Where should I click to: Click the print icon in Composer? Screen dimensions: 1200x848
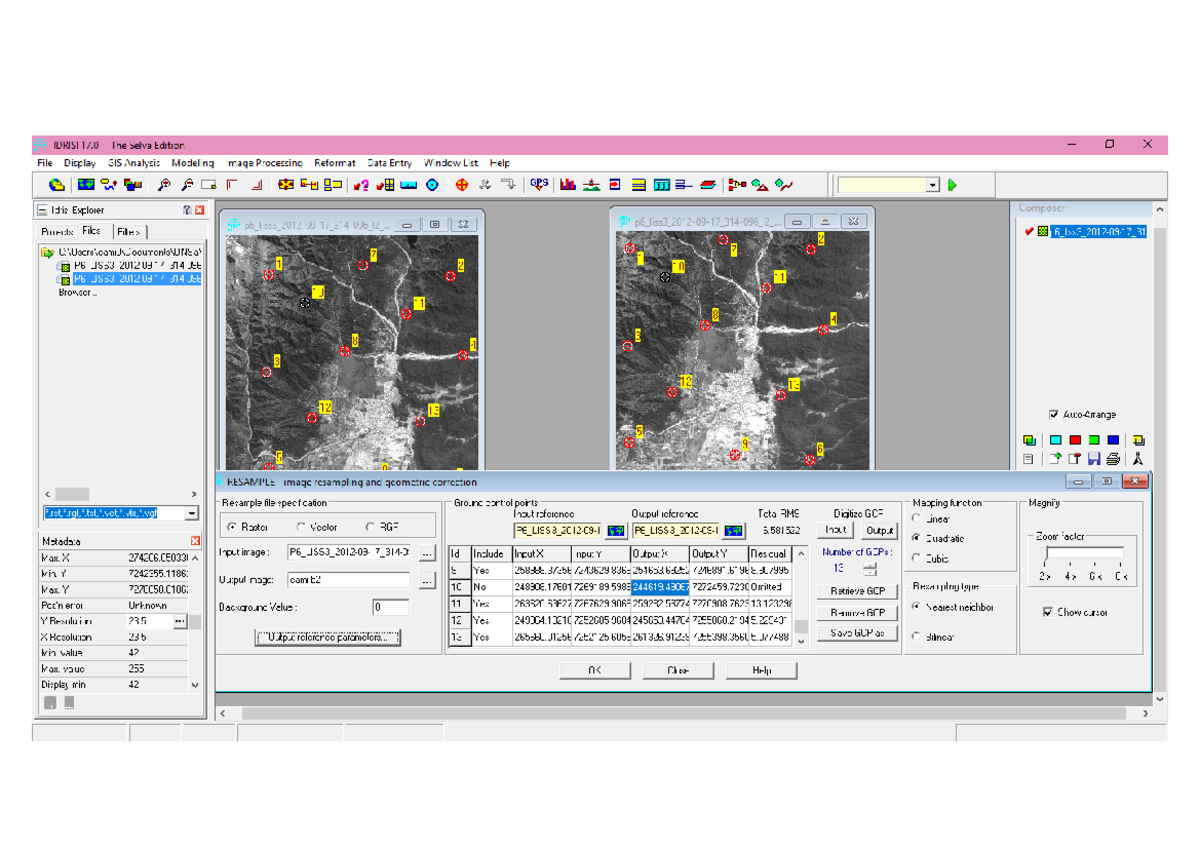point(1113,458)
